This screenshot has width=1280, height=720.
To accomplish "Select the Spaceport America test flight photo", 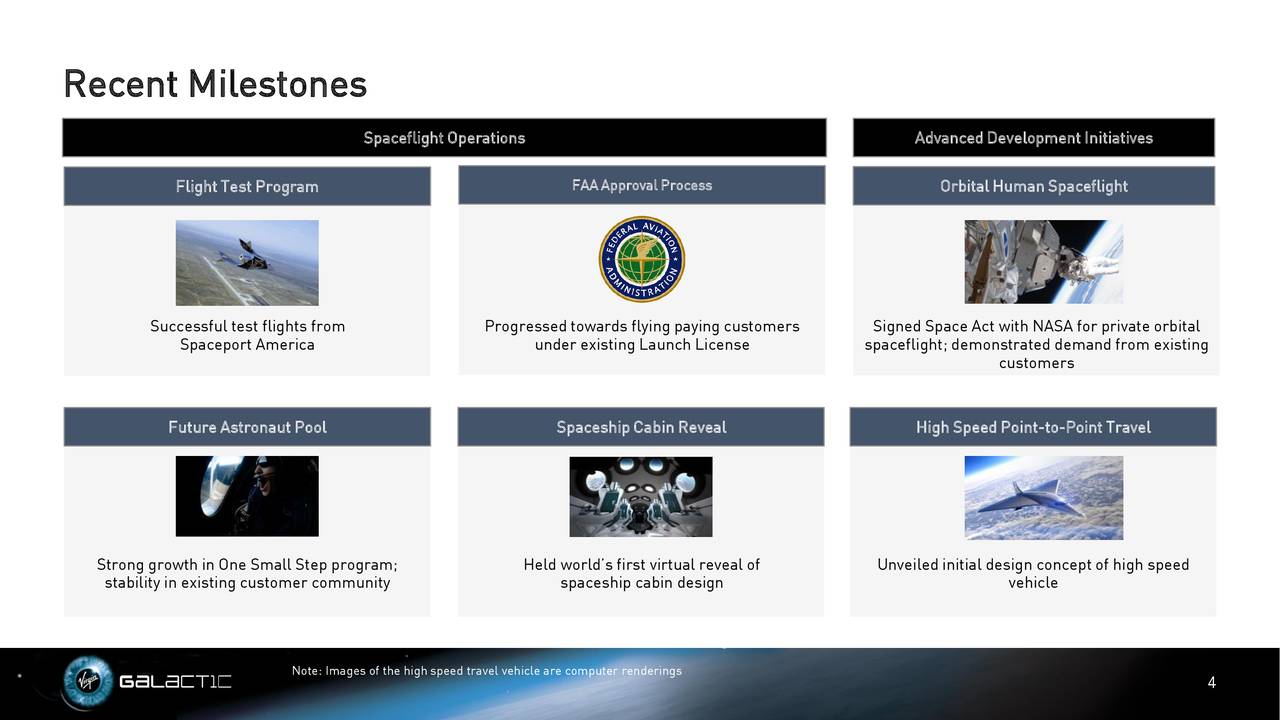I will pyautogui.click(x=247, y=263).
